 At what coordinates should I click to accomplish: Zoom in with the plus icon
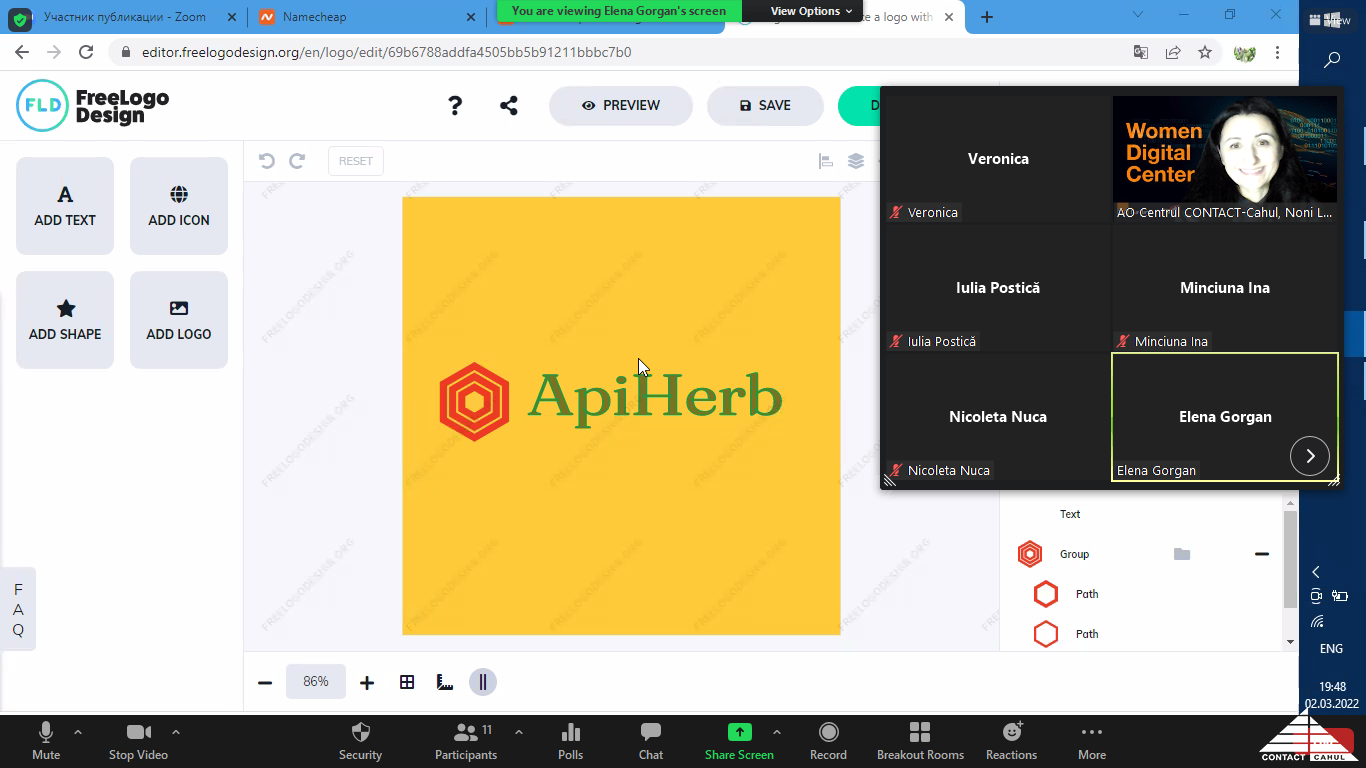(367, 682)
